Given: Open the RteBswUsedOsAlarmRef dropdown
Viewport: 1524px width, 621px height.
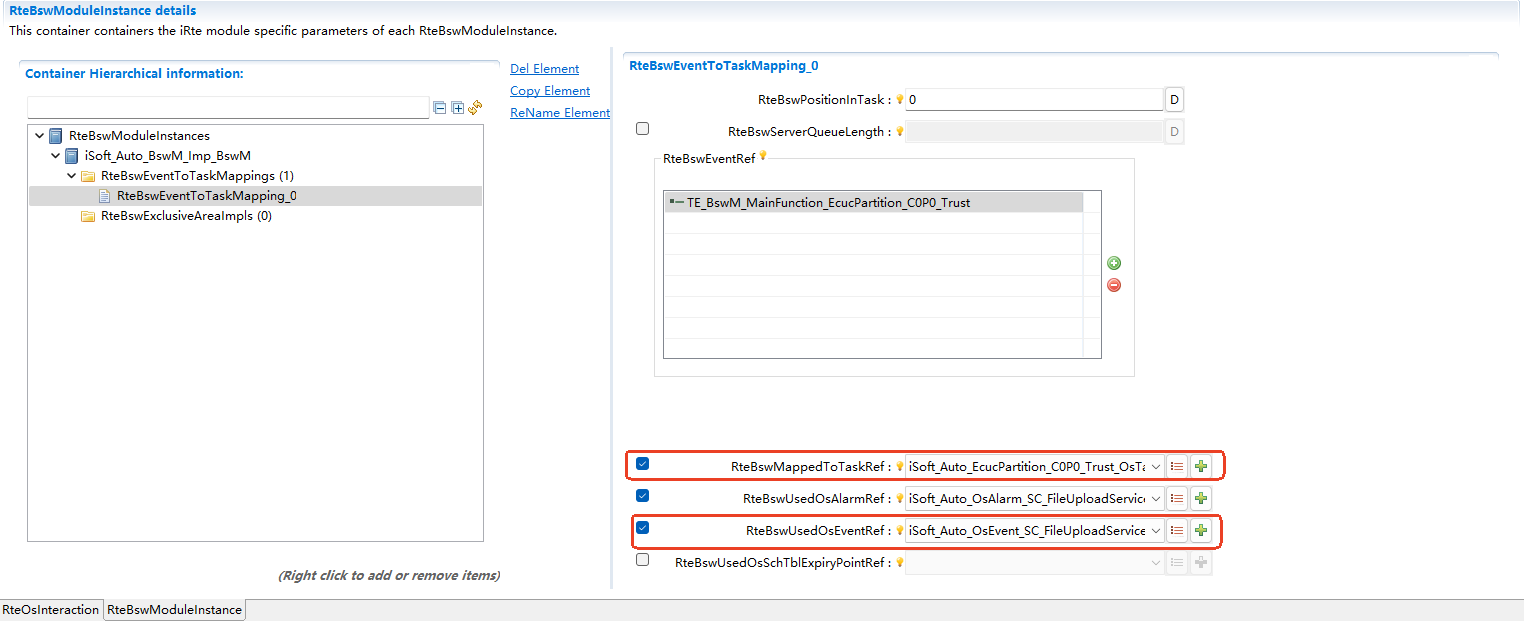Looking at the screenshot, I should tap(1156, 498).
